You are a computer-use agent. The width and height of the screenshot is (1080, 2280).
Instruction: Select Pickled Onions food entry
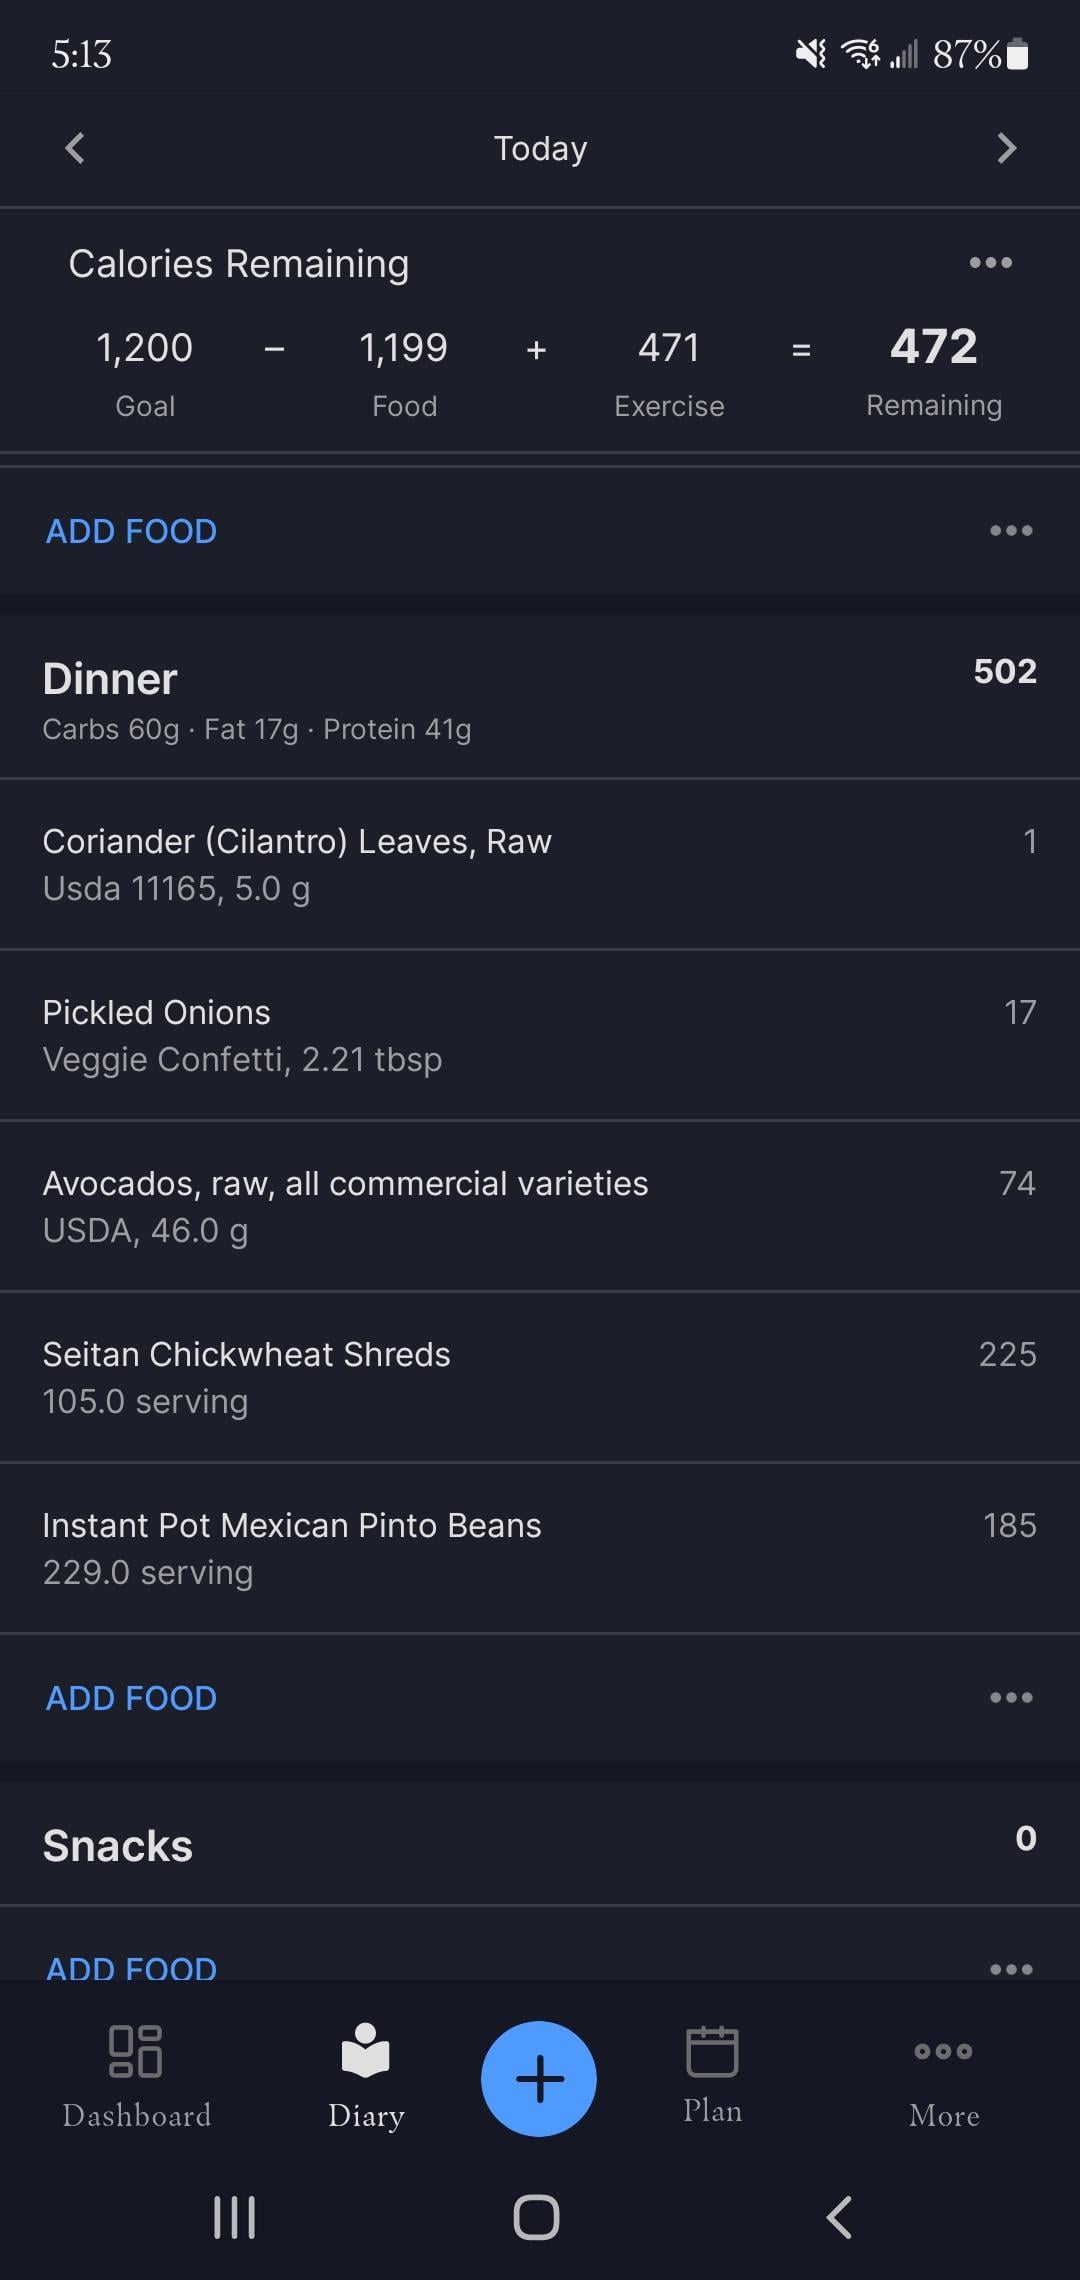pos(540,1035)
